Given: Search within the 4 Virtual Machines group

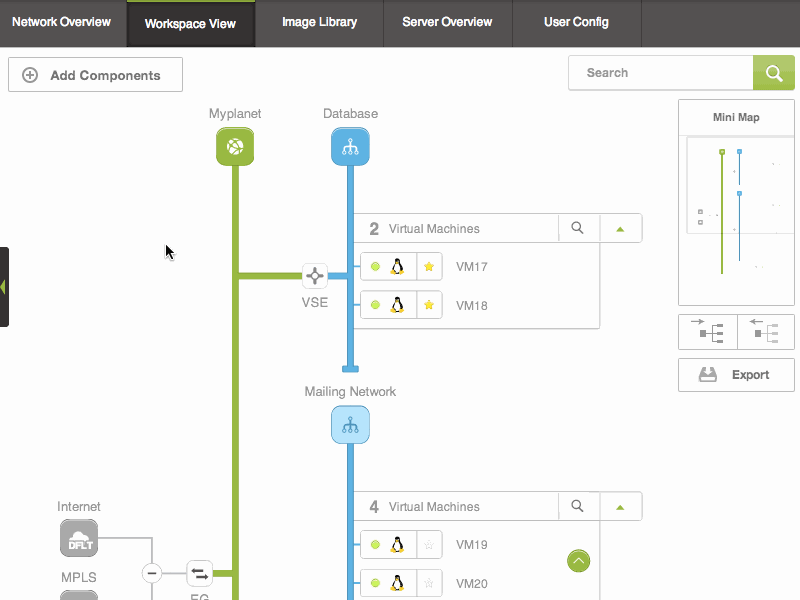Looking at the screenshot, I should [578, 506].
